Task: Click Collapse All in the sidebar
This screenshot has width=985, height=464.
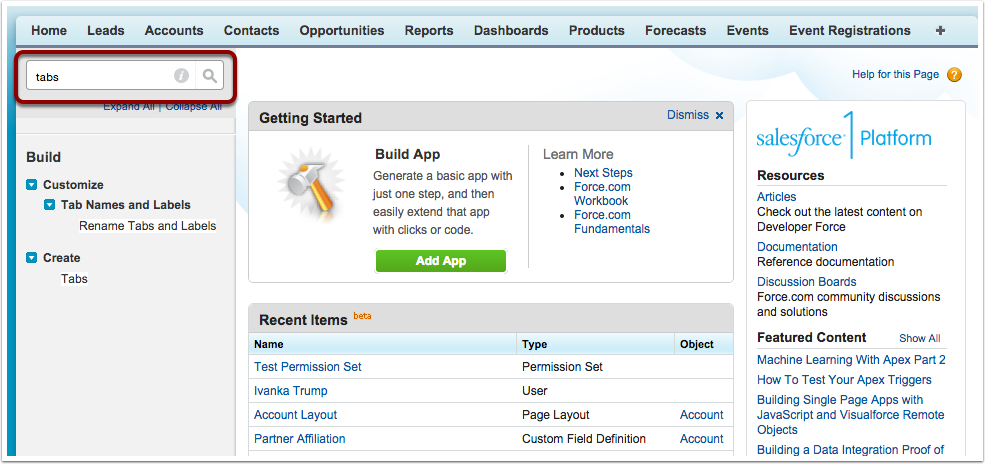Action: coord(193,107)
